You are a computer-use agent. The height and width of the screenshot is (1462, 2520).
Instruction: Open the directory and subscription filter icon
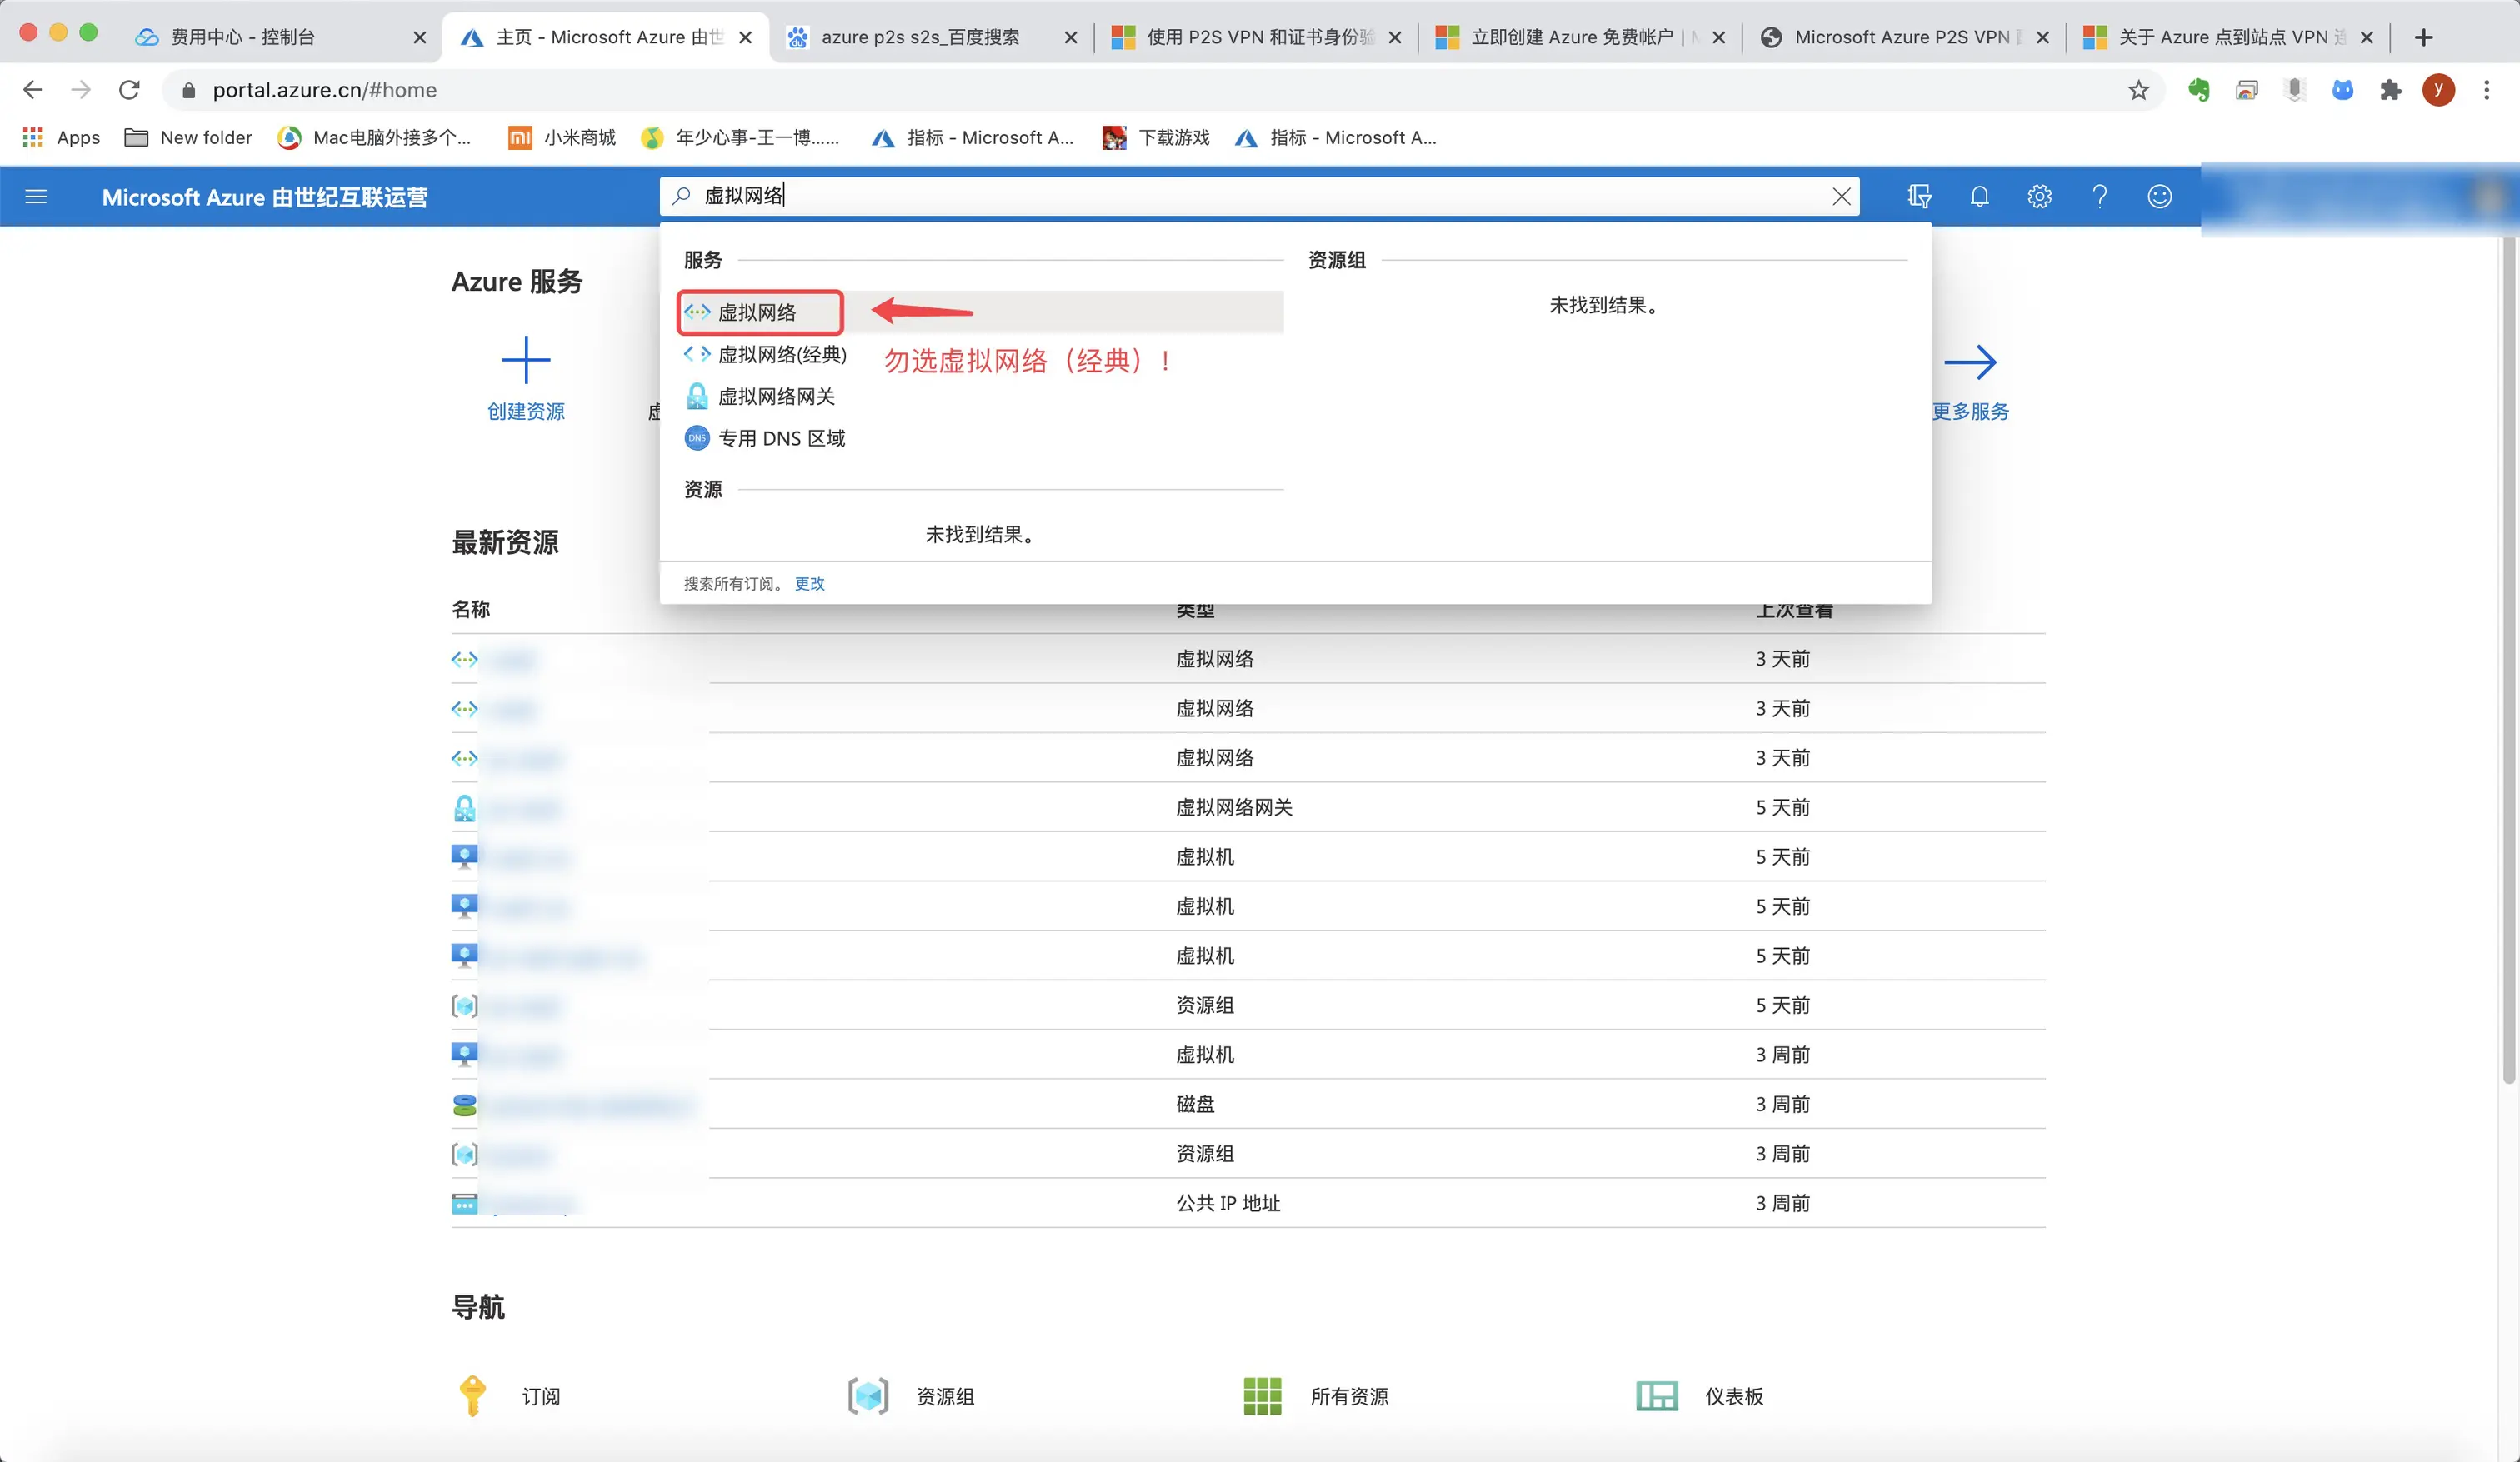pyautogui.click(x=1919, y=196)
